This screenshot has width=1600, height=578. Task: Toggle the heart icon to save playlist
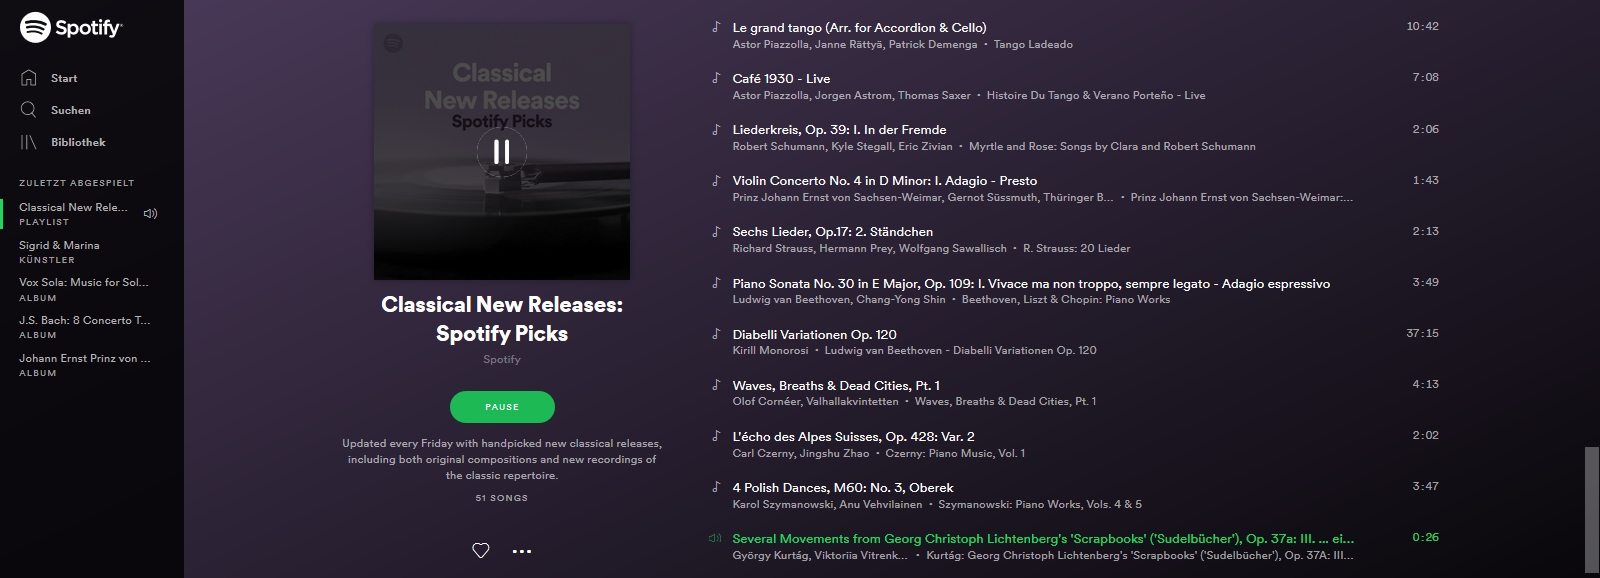tap(481, 550)
